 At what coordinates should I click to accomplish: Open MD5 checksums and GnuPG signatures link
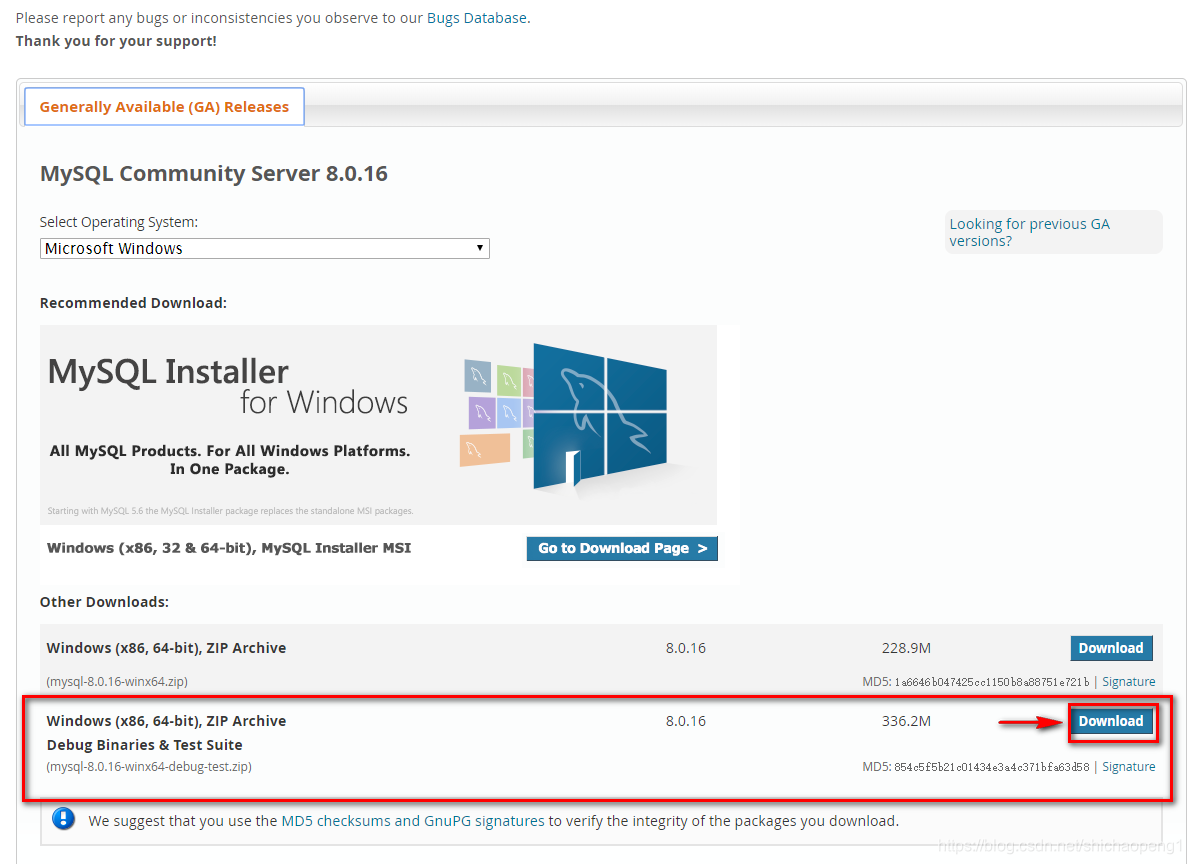click(x=412, y=821)
